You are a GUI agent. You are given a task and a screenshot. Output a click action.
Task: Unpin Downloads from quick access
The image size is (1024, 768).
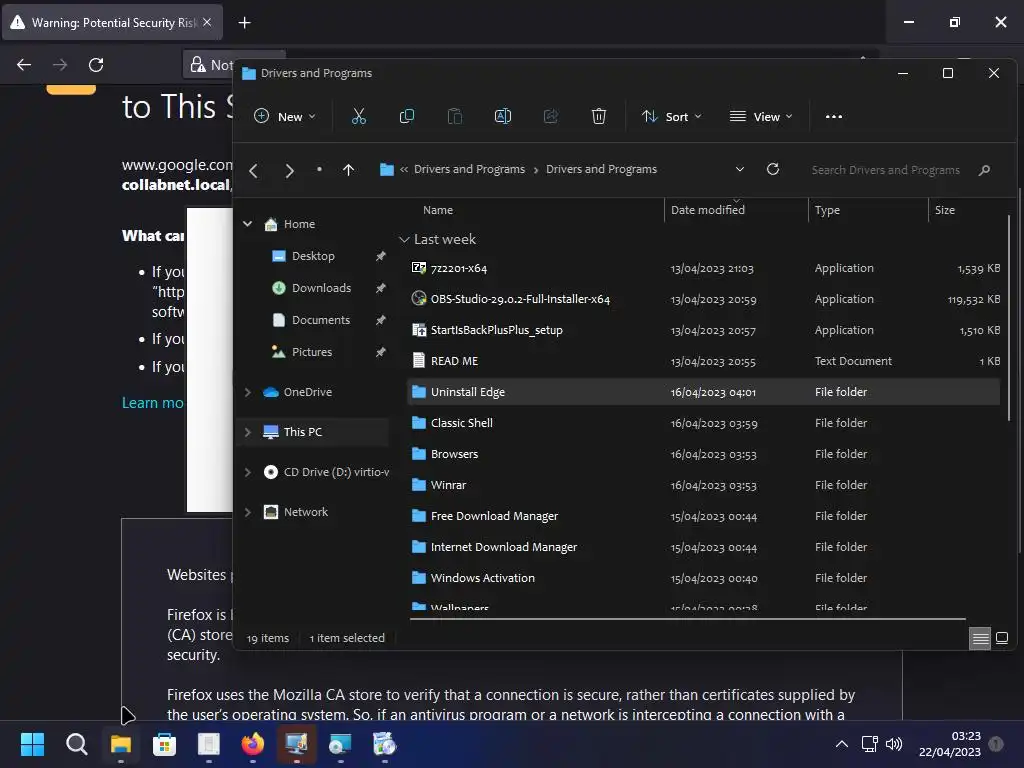click(x=381, y=288)
